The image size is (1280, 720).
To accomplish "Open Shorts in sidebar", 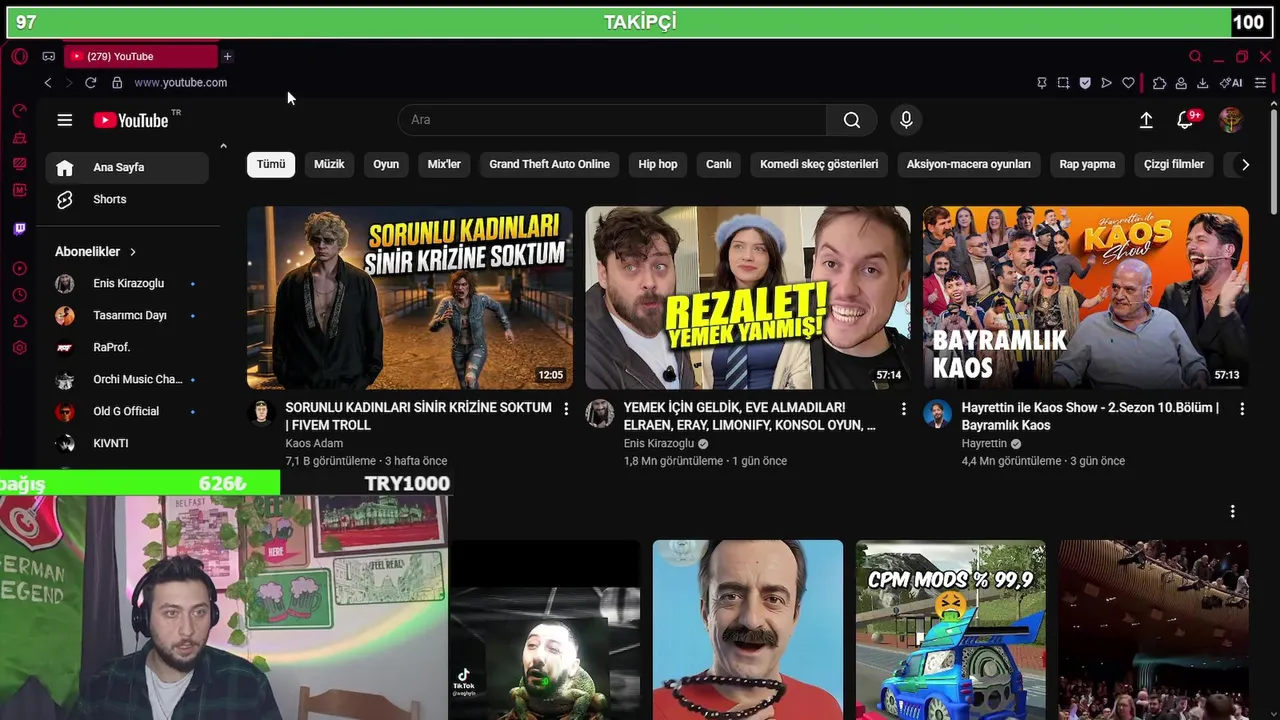I will 127,200.
